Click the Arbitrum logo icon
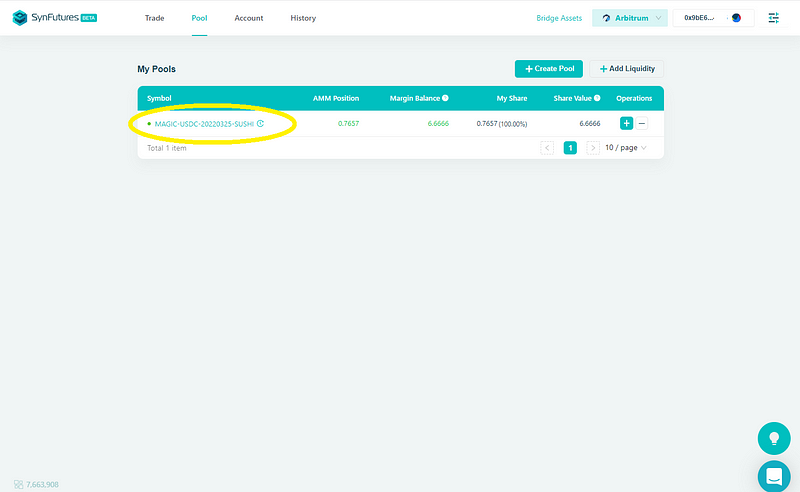 point(606,18)
